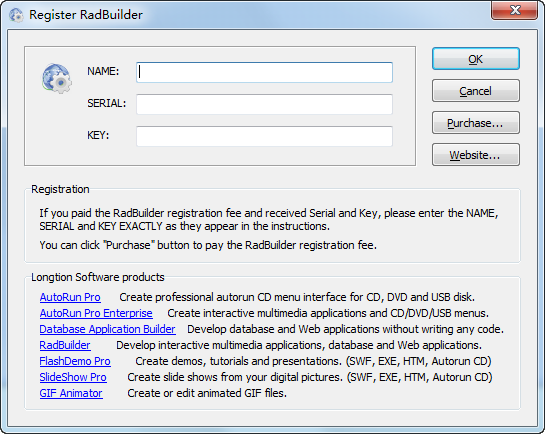545x434 pixels.
Task: Close the Register RadBuilder dialog
Action: tap(514, 10)
